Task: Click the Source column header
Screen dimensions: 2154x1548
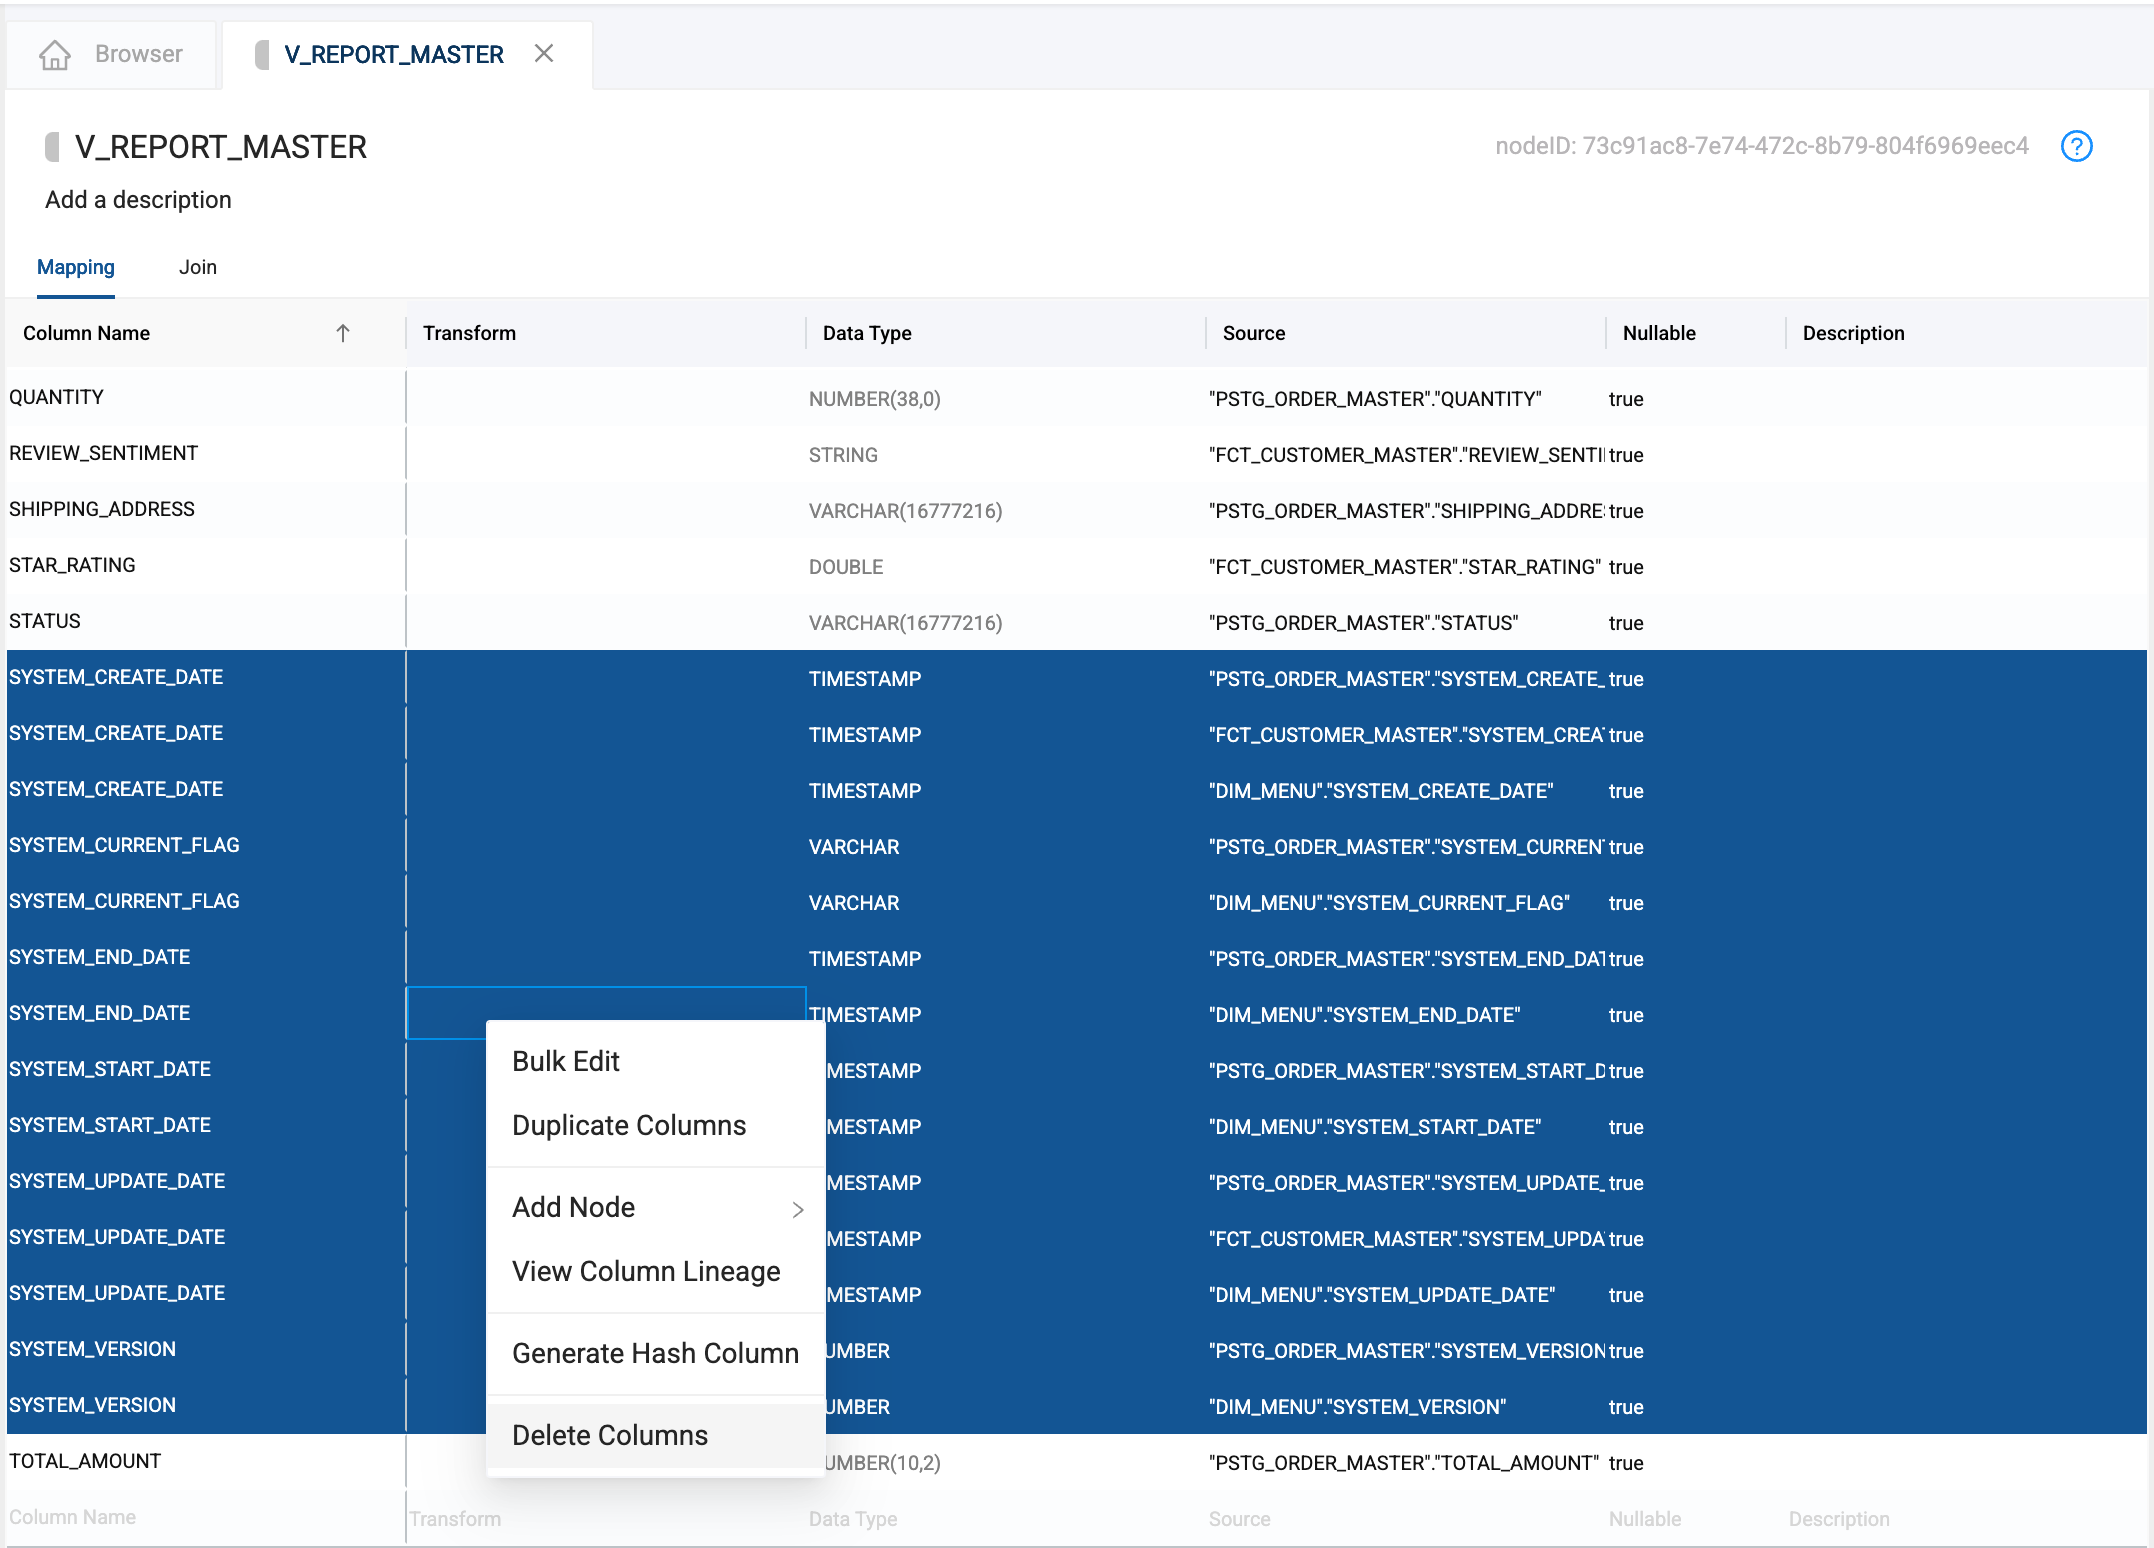Action: pos(1254,333)
